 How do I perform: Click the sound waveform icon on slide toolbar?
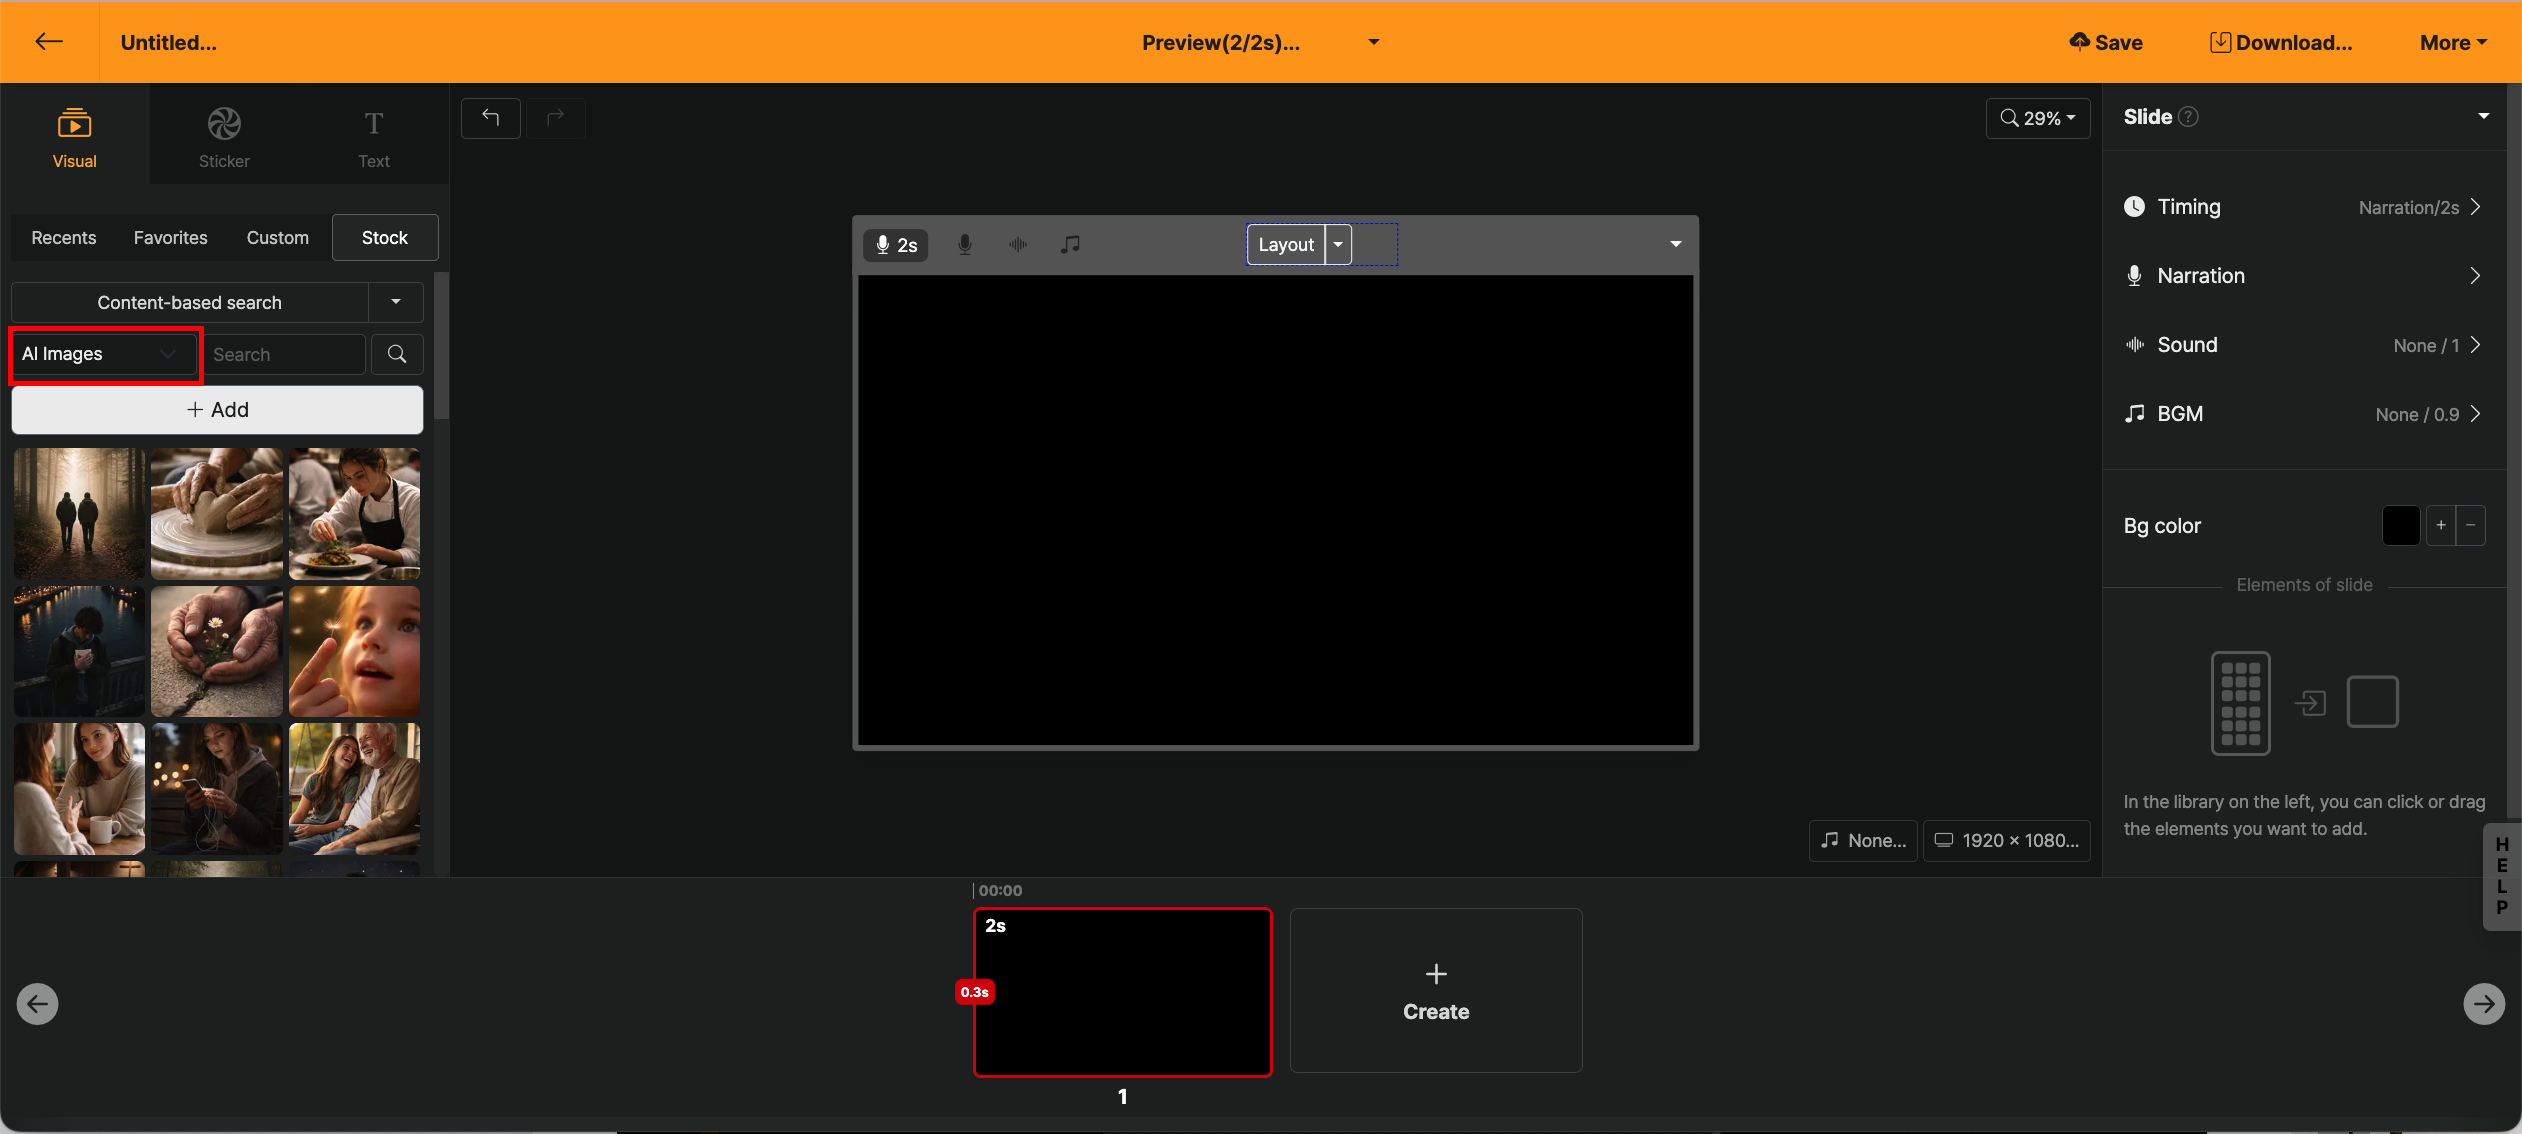click(x=1018, y=244)
